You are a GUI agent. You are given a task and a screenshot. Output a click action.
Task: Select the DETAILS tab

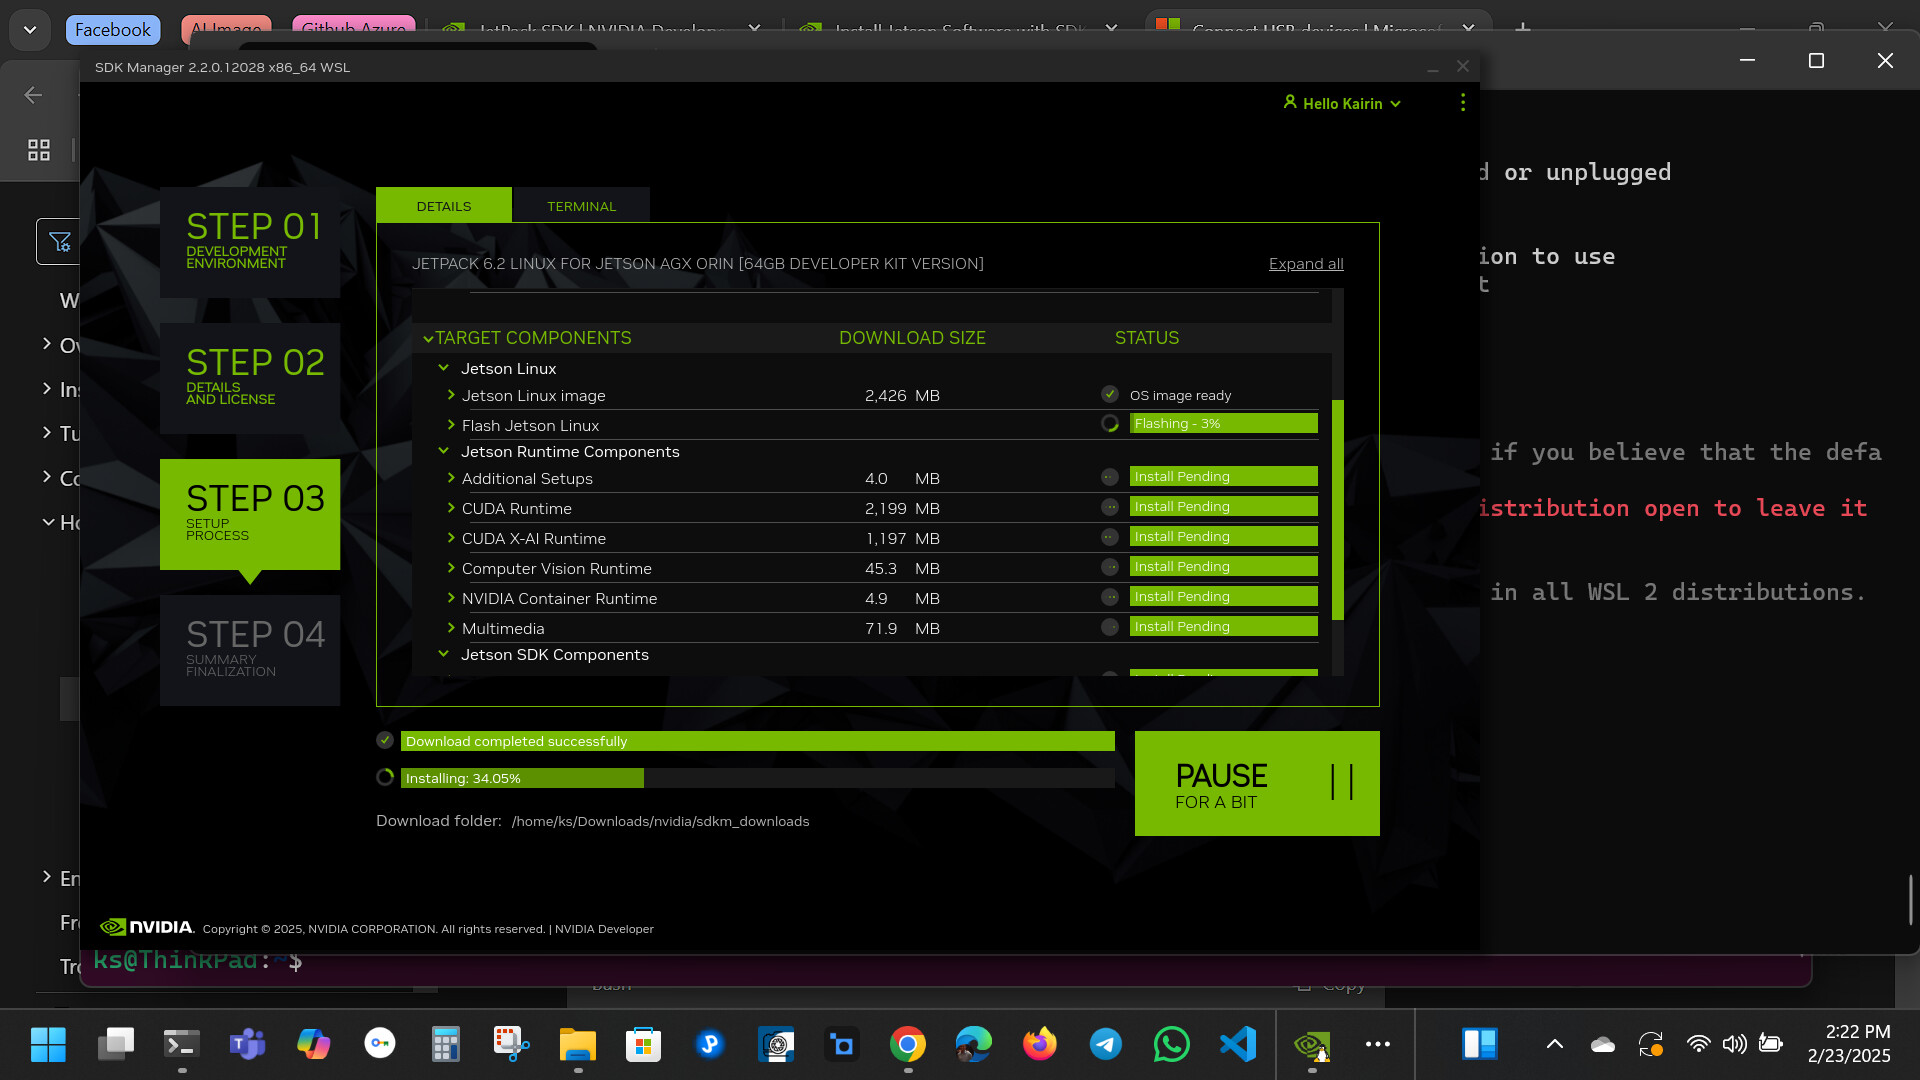coord(443,206)
